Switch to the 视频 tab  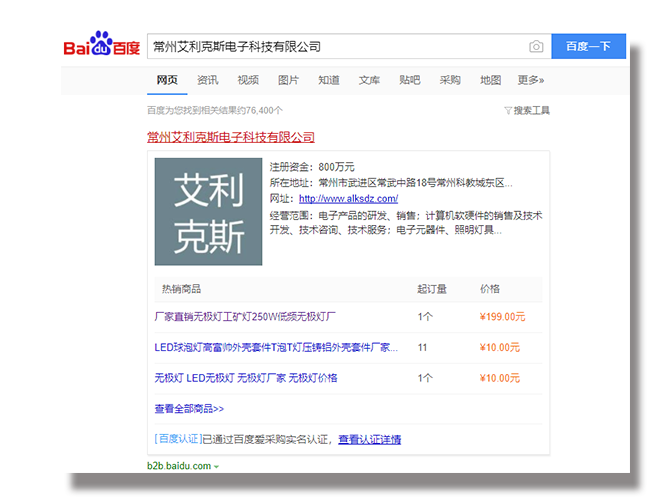248,81
